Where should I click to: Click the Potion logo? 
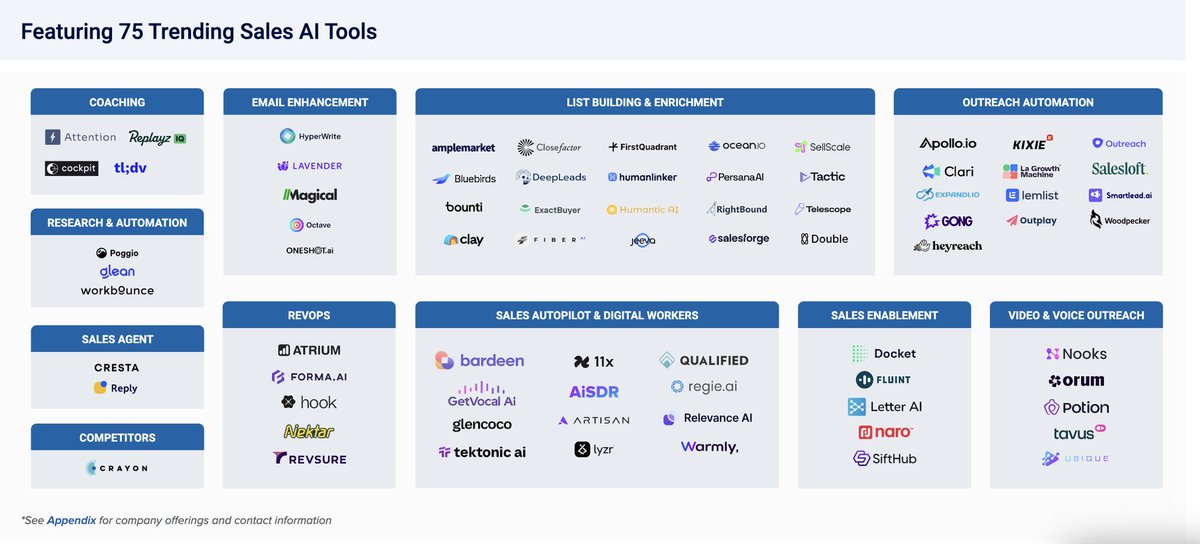[x=1076, y=408]
